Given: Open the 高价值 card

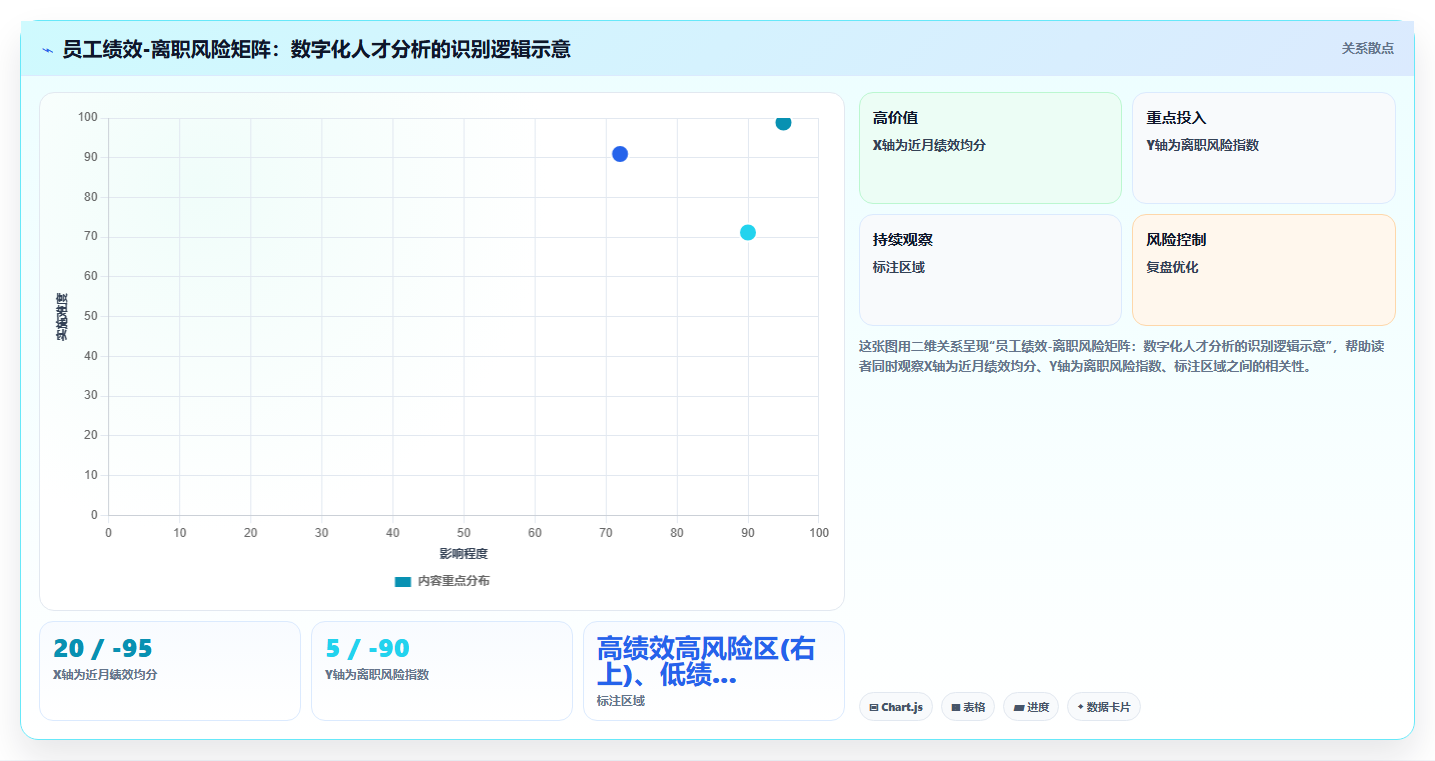Looking at the screenshot, I should pyautogui.click(x=990, y=148).
